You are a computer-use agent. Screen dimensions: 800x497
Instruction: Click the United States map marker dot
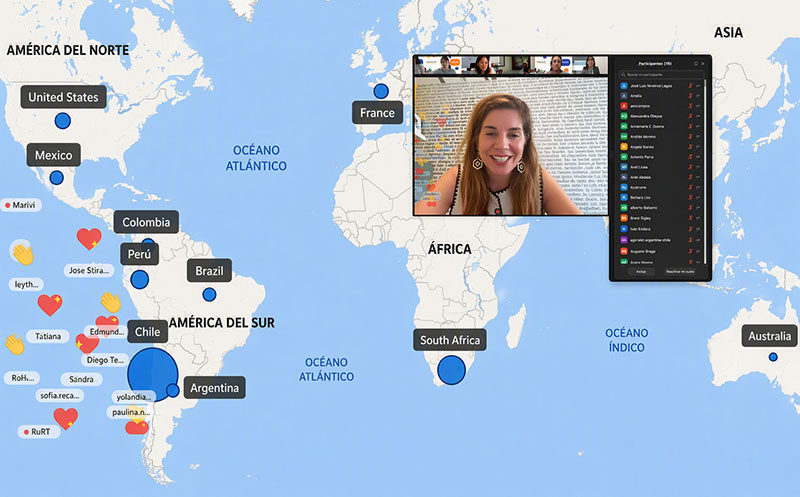[63, 121]
